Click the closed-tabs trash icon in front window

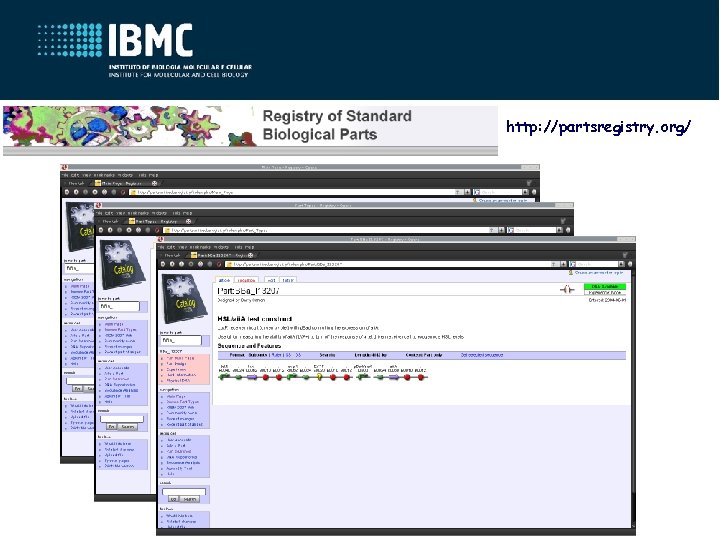pos(624,255)
